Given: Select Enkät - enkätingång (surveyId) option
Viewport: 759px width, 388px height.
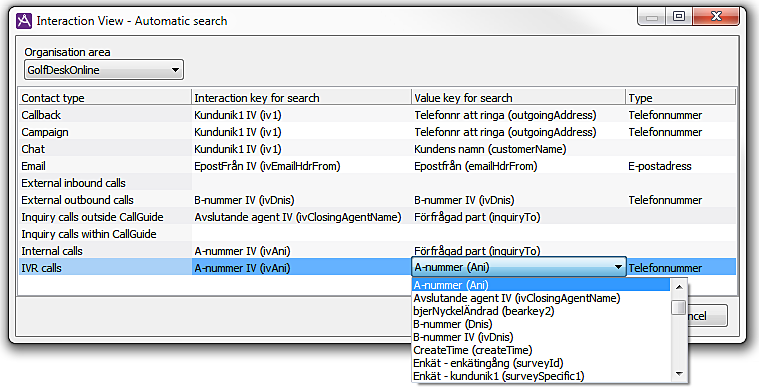Looking at the screenshot, I should (488, 363).
